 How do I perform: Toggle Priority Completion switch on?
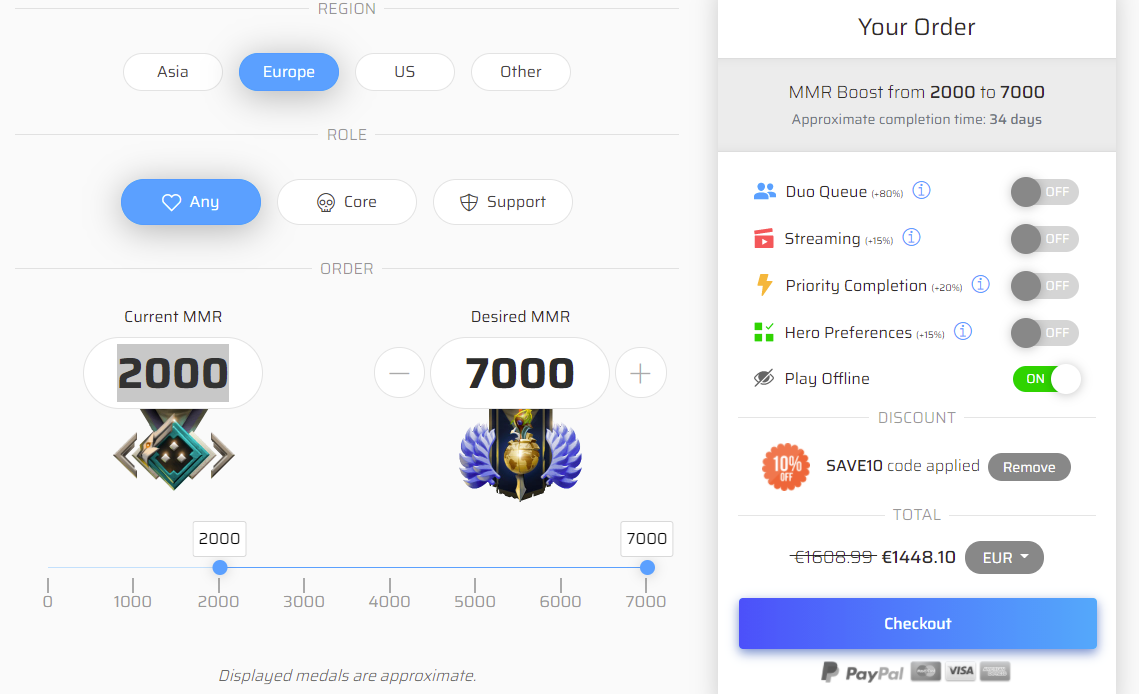click(1044, 286)
